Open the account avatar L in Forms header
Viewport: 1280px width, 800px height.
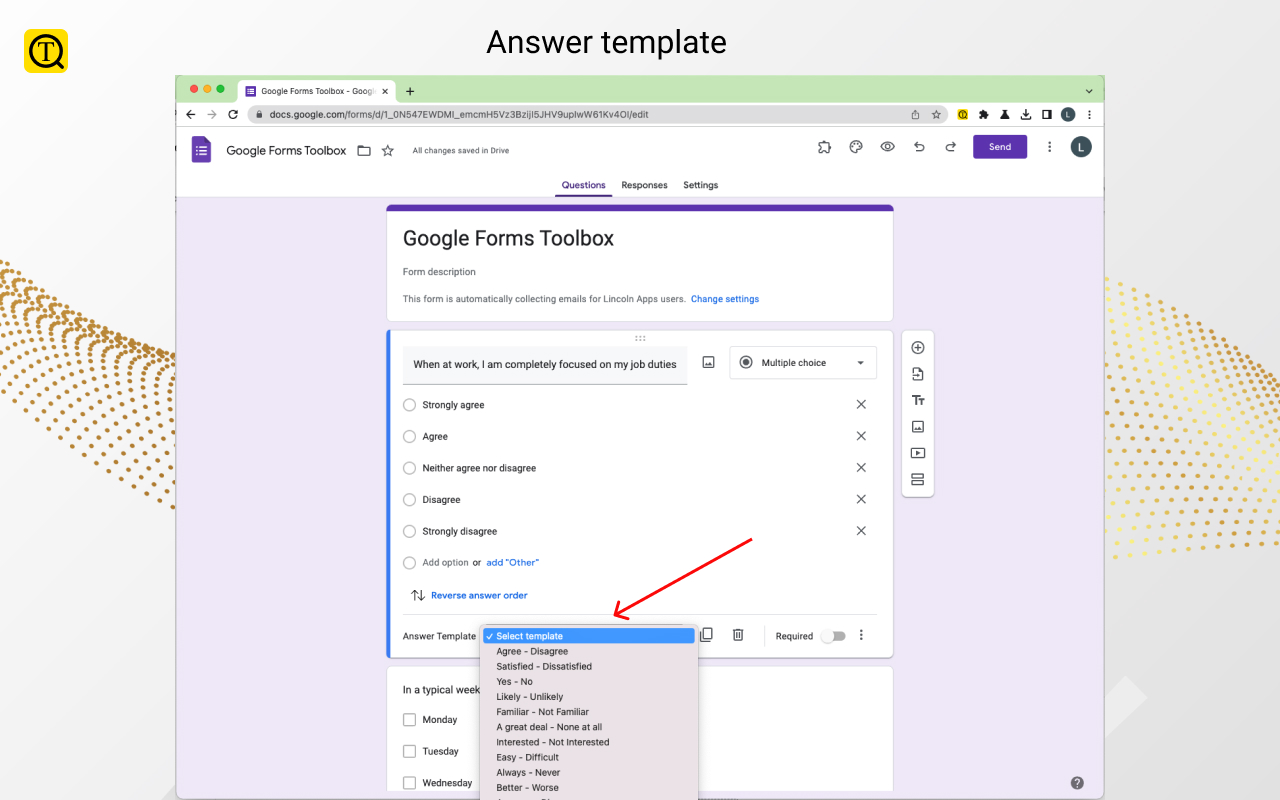1081,147
